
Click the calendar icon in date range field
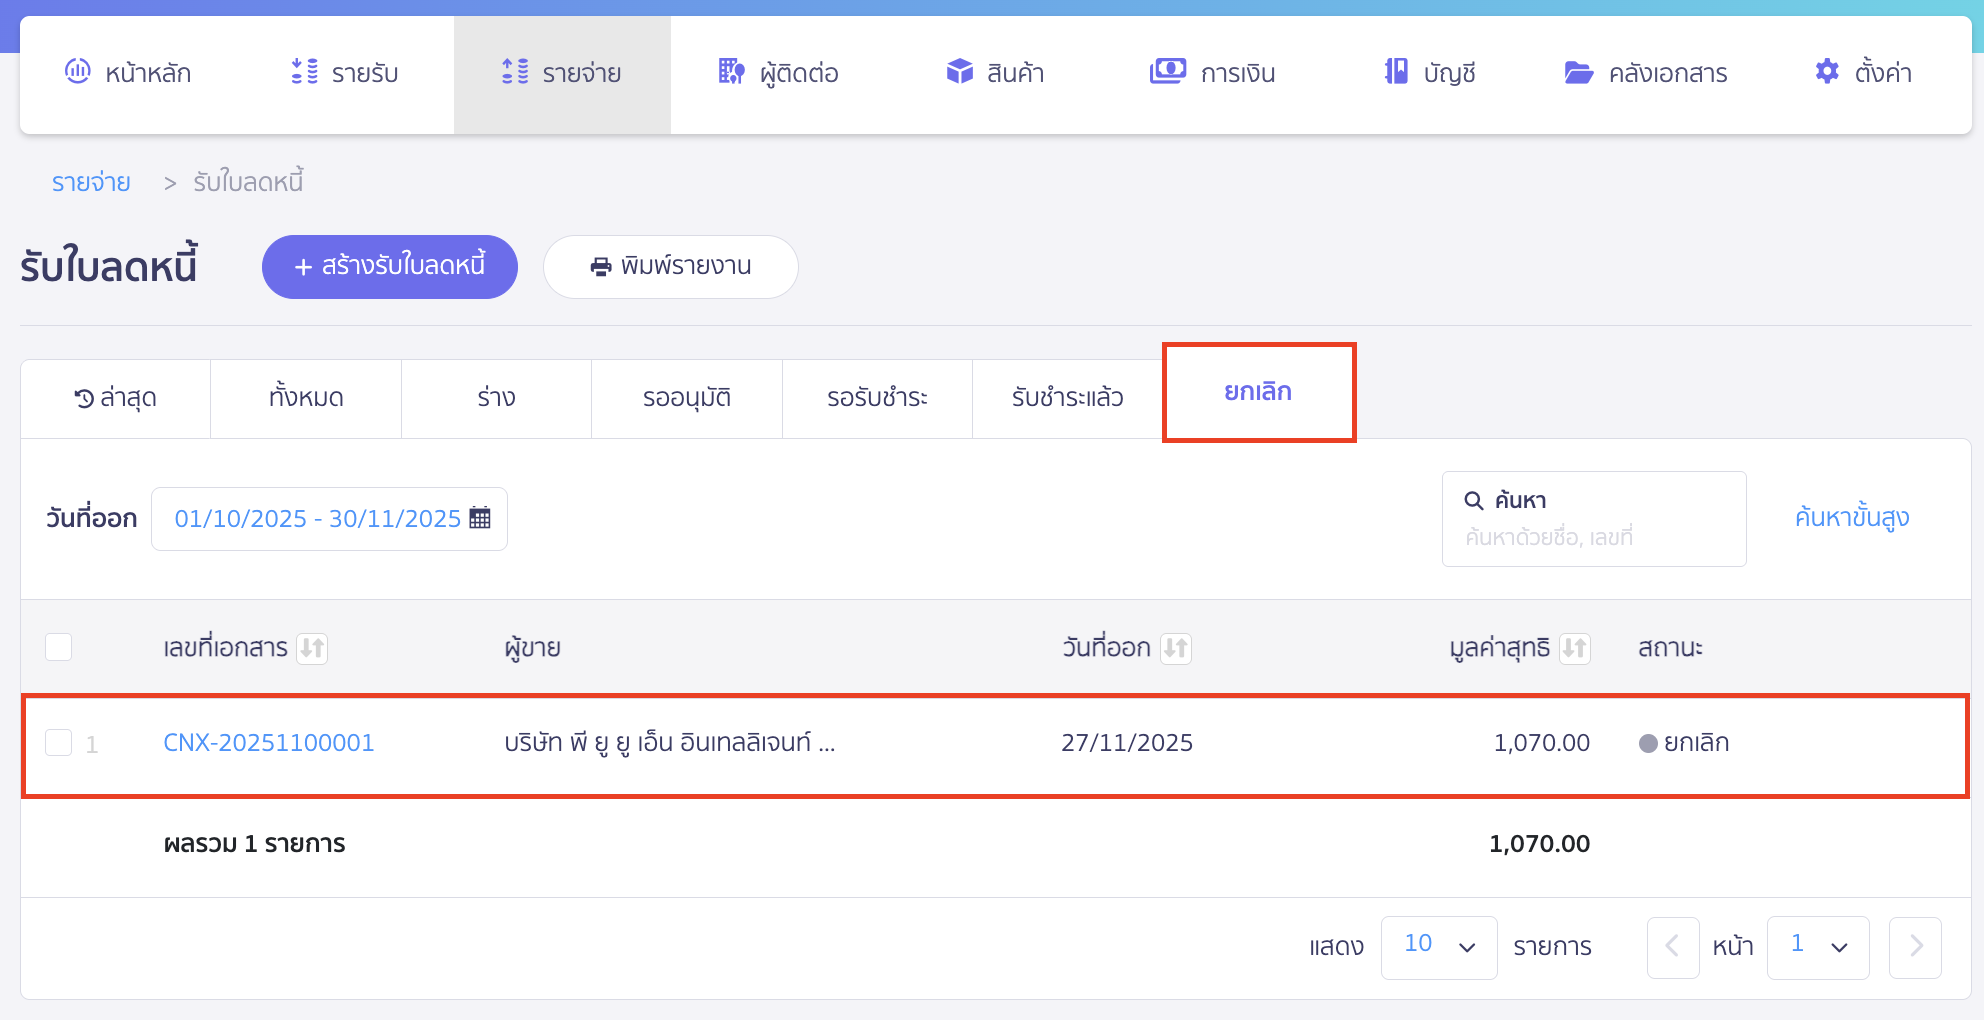[480, 518]
